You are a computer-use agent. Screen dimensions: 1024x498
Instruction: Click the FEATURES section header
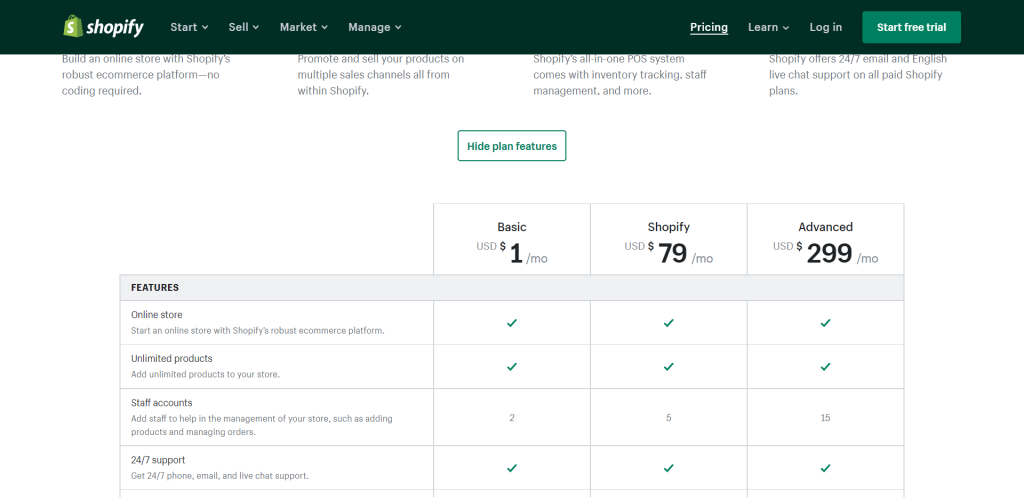point(512,287)
